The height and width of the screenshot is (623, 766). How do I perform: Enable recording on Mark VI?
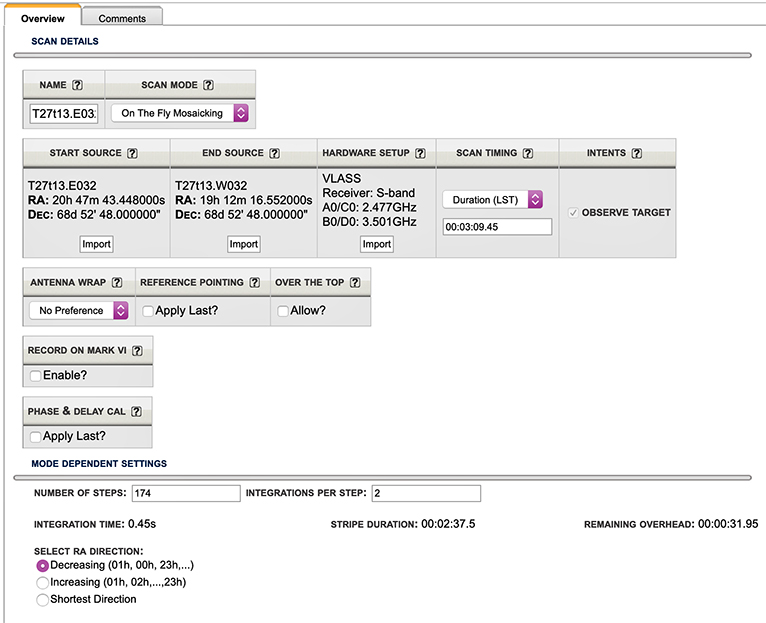coord(36,375)
